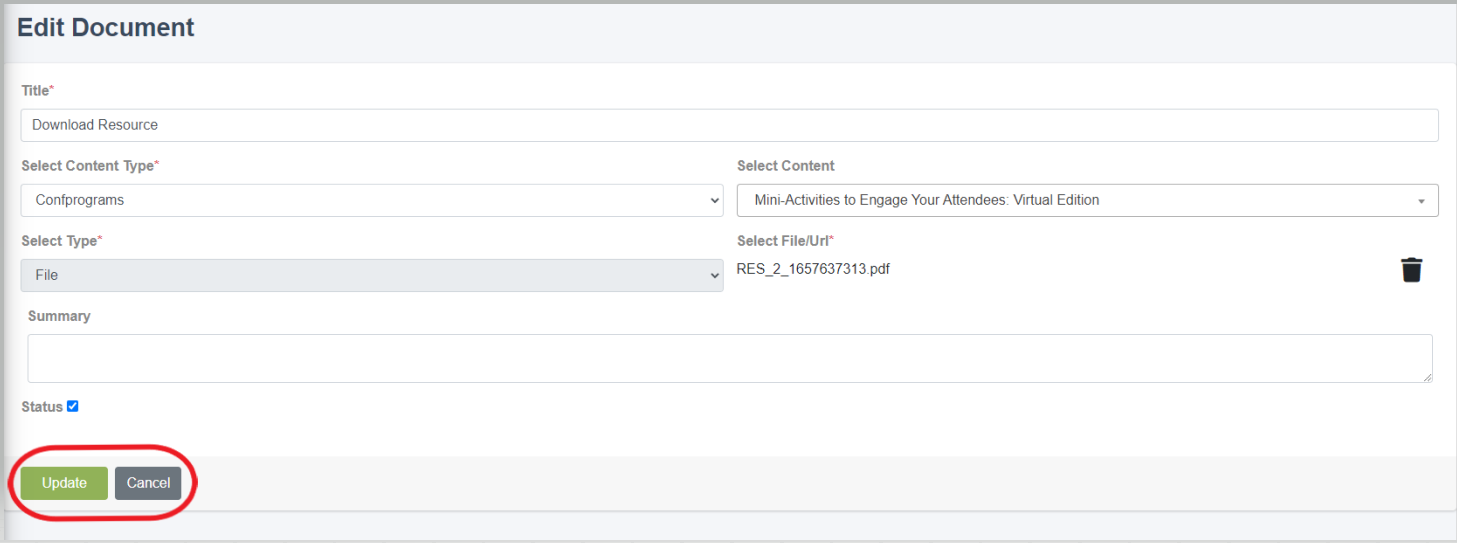Click the green Update button
Viewport: 1457px width, 543px height.
64,483
